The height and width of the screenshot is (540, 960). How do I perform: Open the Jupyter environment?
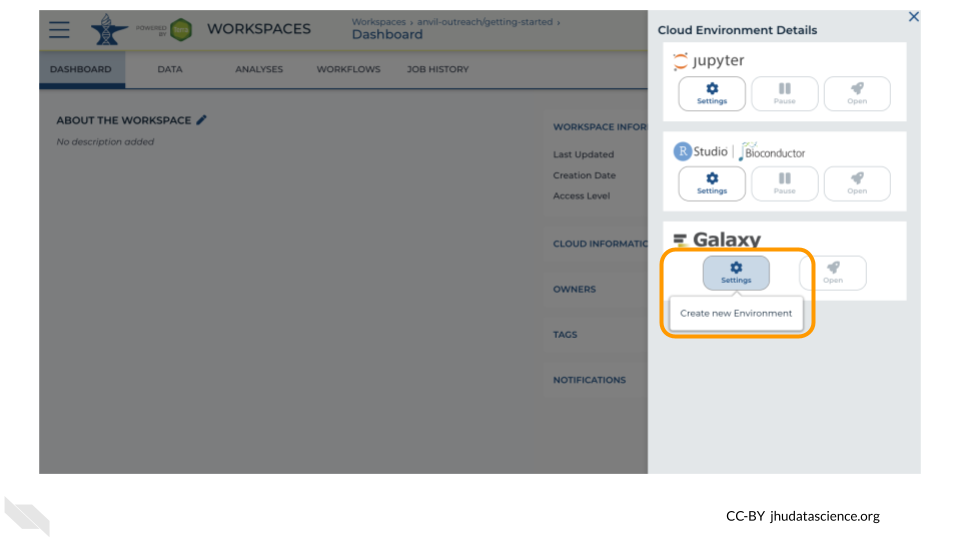[x=857, y=94]
